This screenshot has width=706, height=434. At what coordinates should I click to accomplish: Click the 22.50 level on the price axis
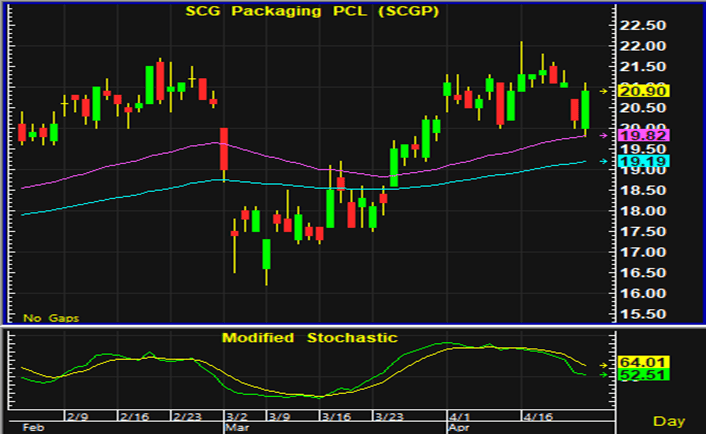[642, 25]
